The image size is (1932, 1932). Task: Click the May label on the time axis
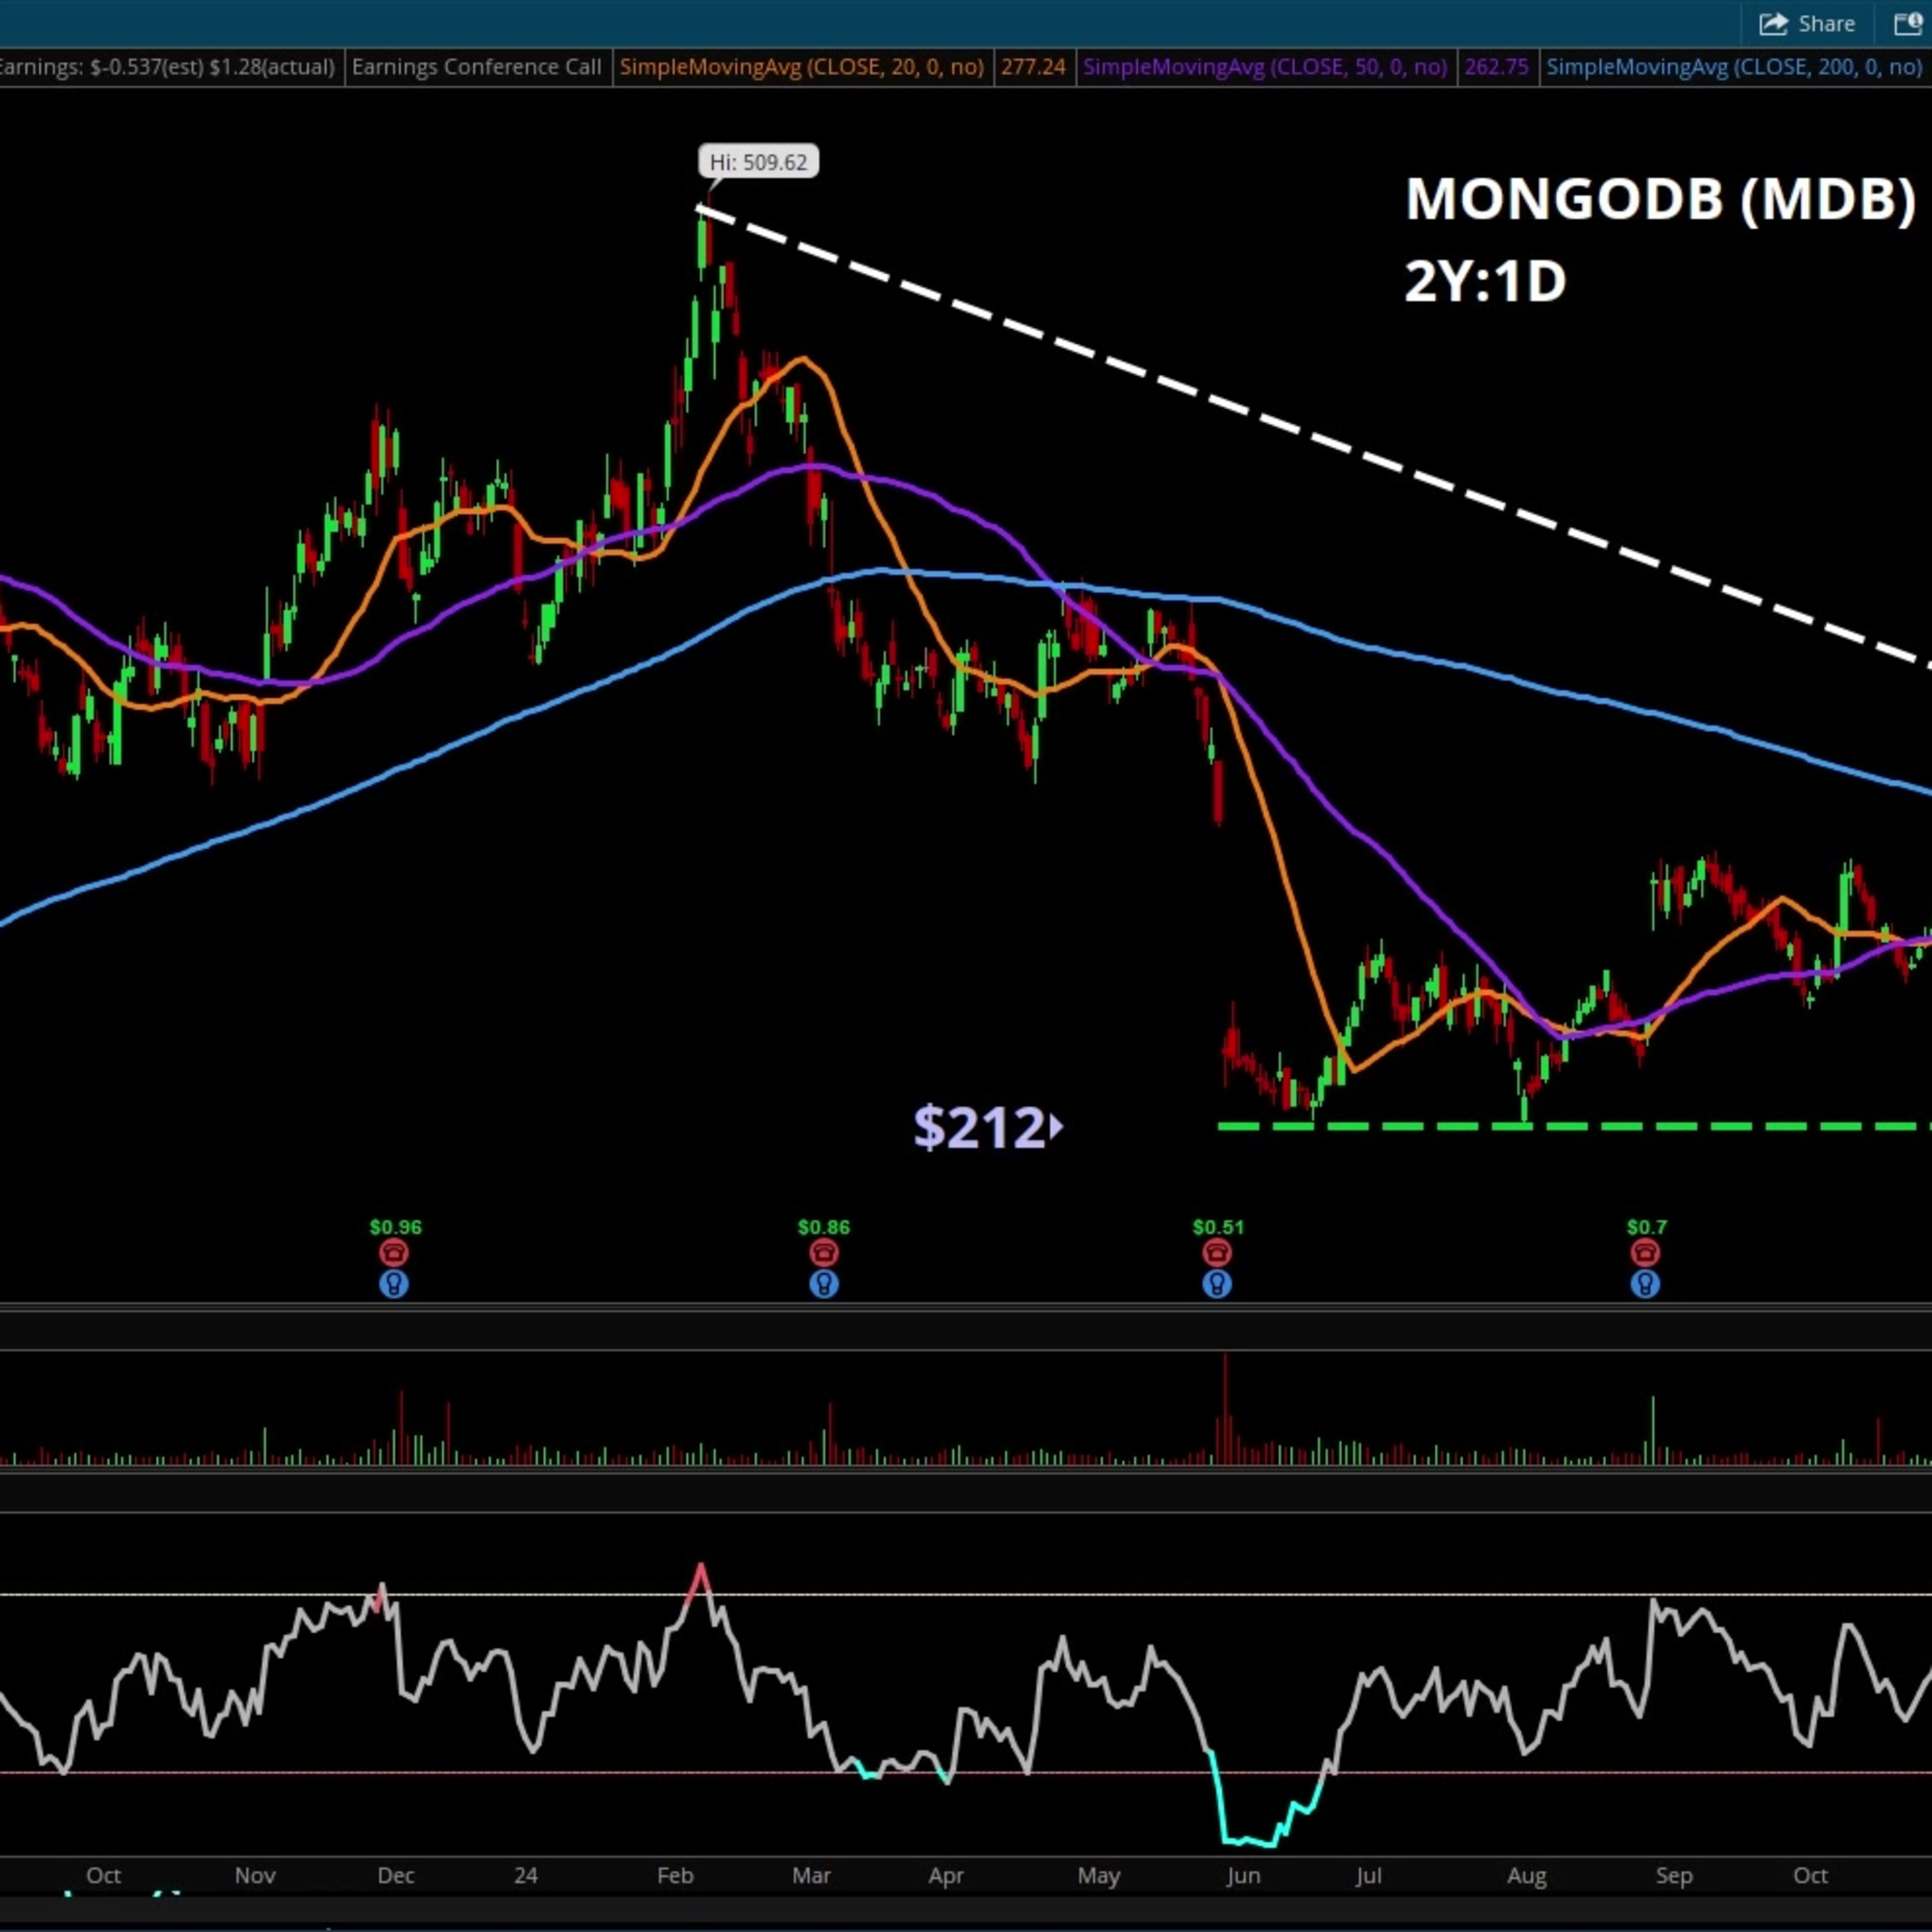point(1098,1876)
